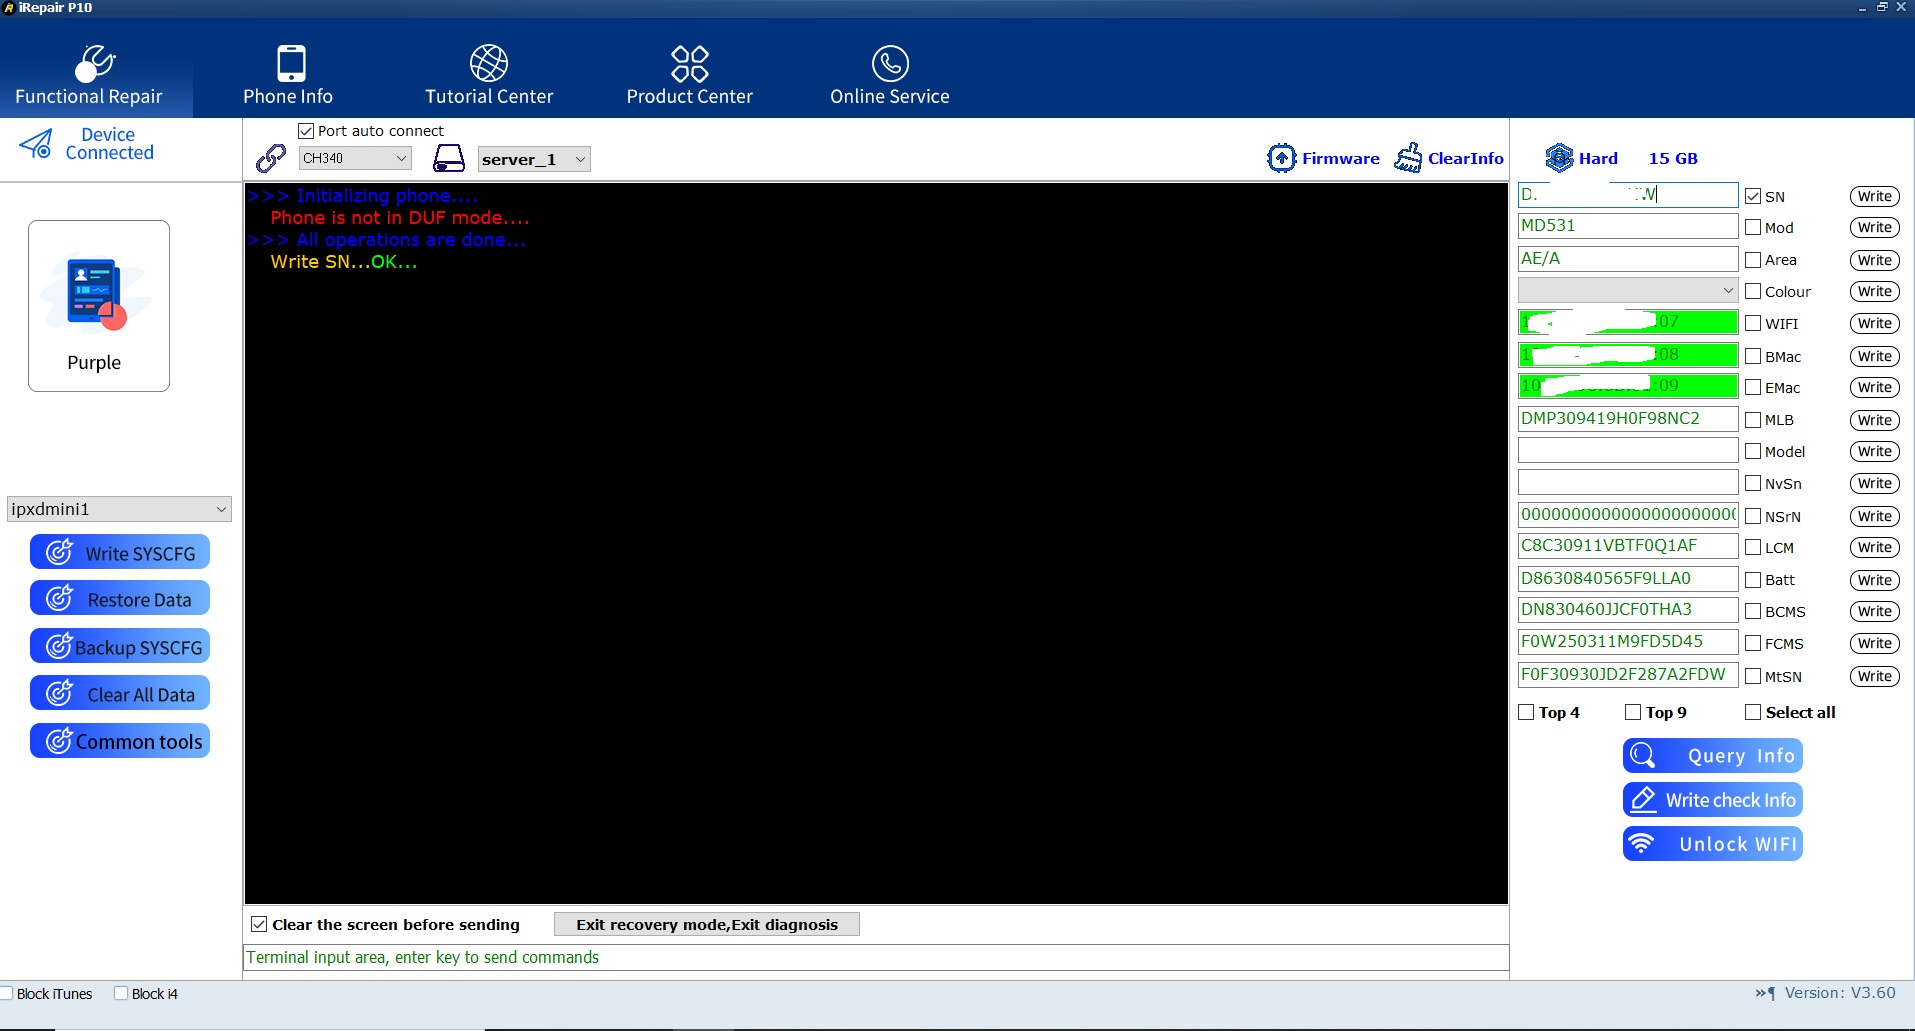Select the Purple mode thumbnail

coord(99,305)
